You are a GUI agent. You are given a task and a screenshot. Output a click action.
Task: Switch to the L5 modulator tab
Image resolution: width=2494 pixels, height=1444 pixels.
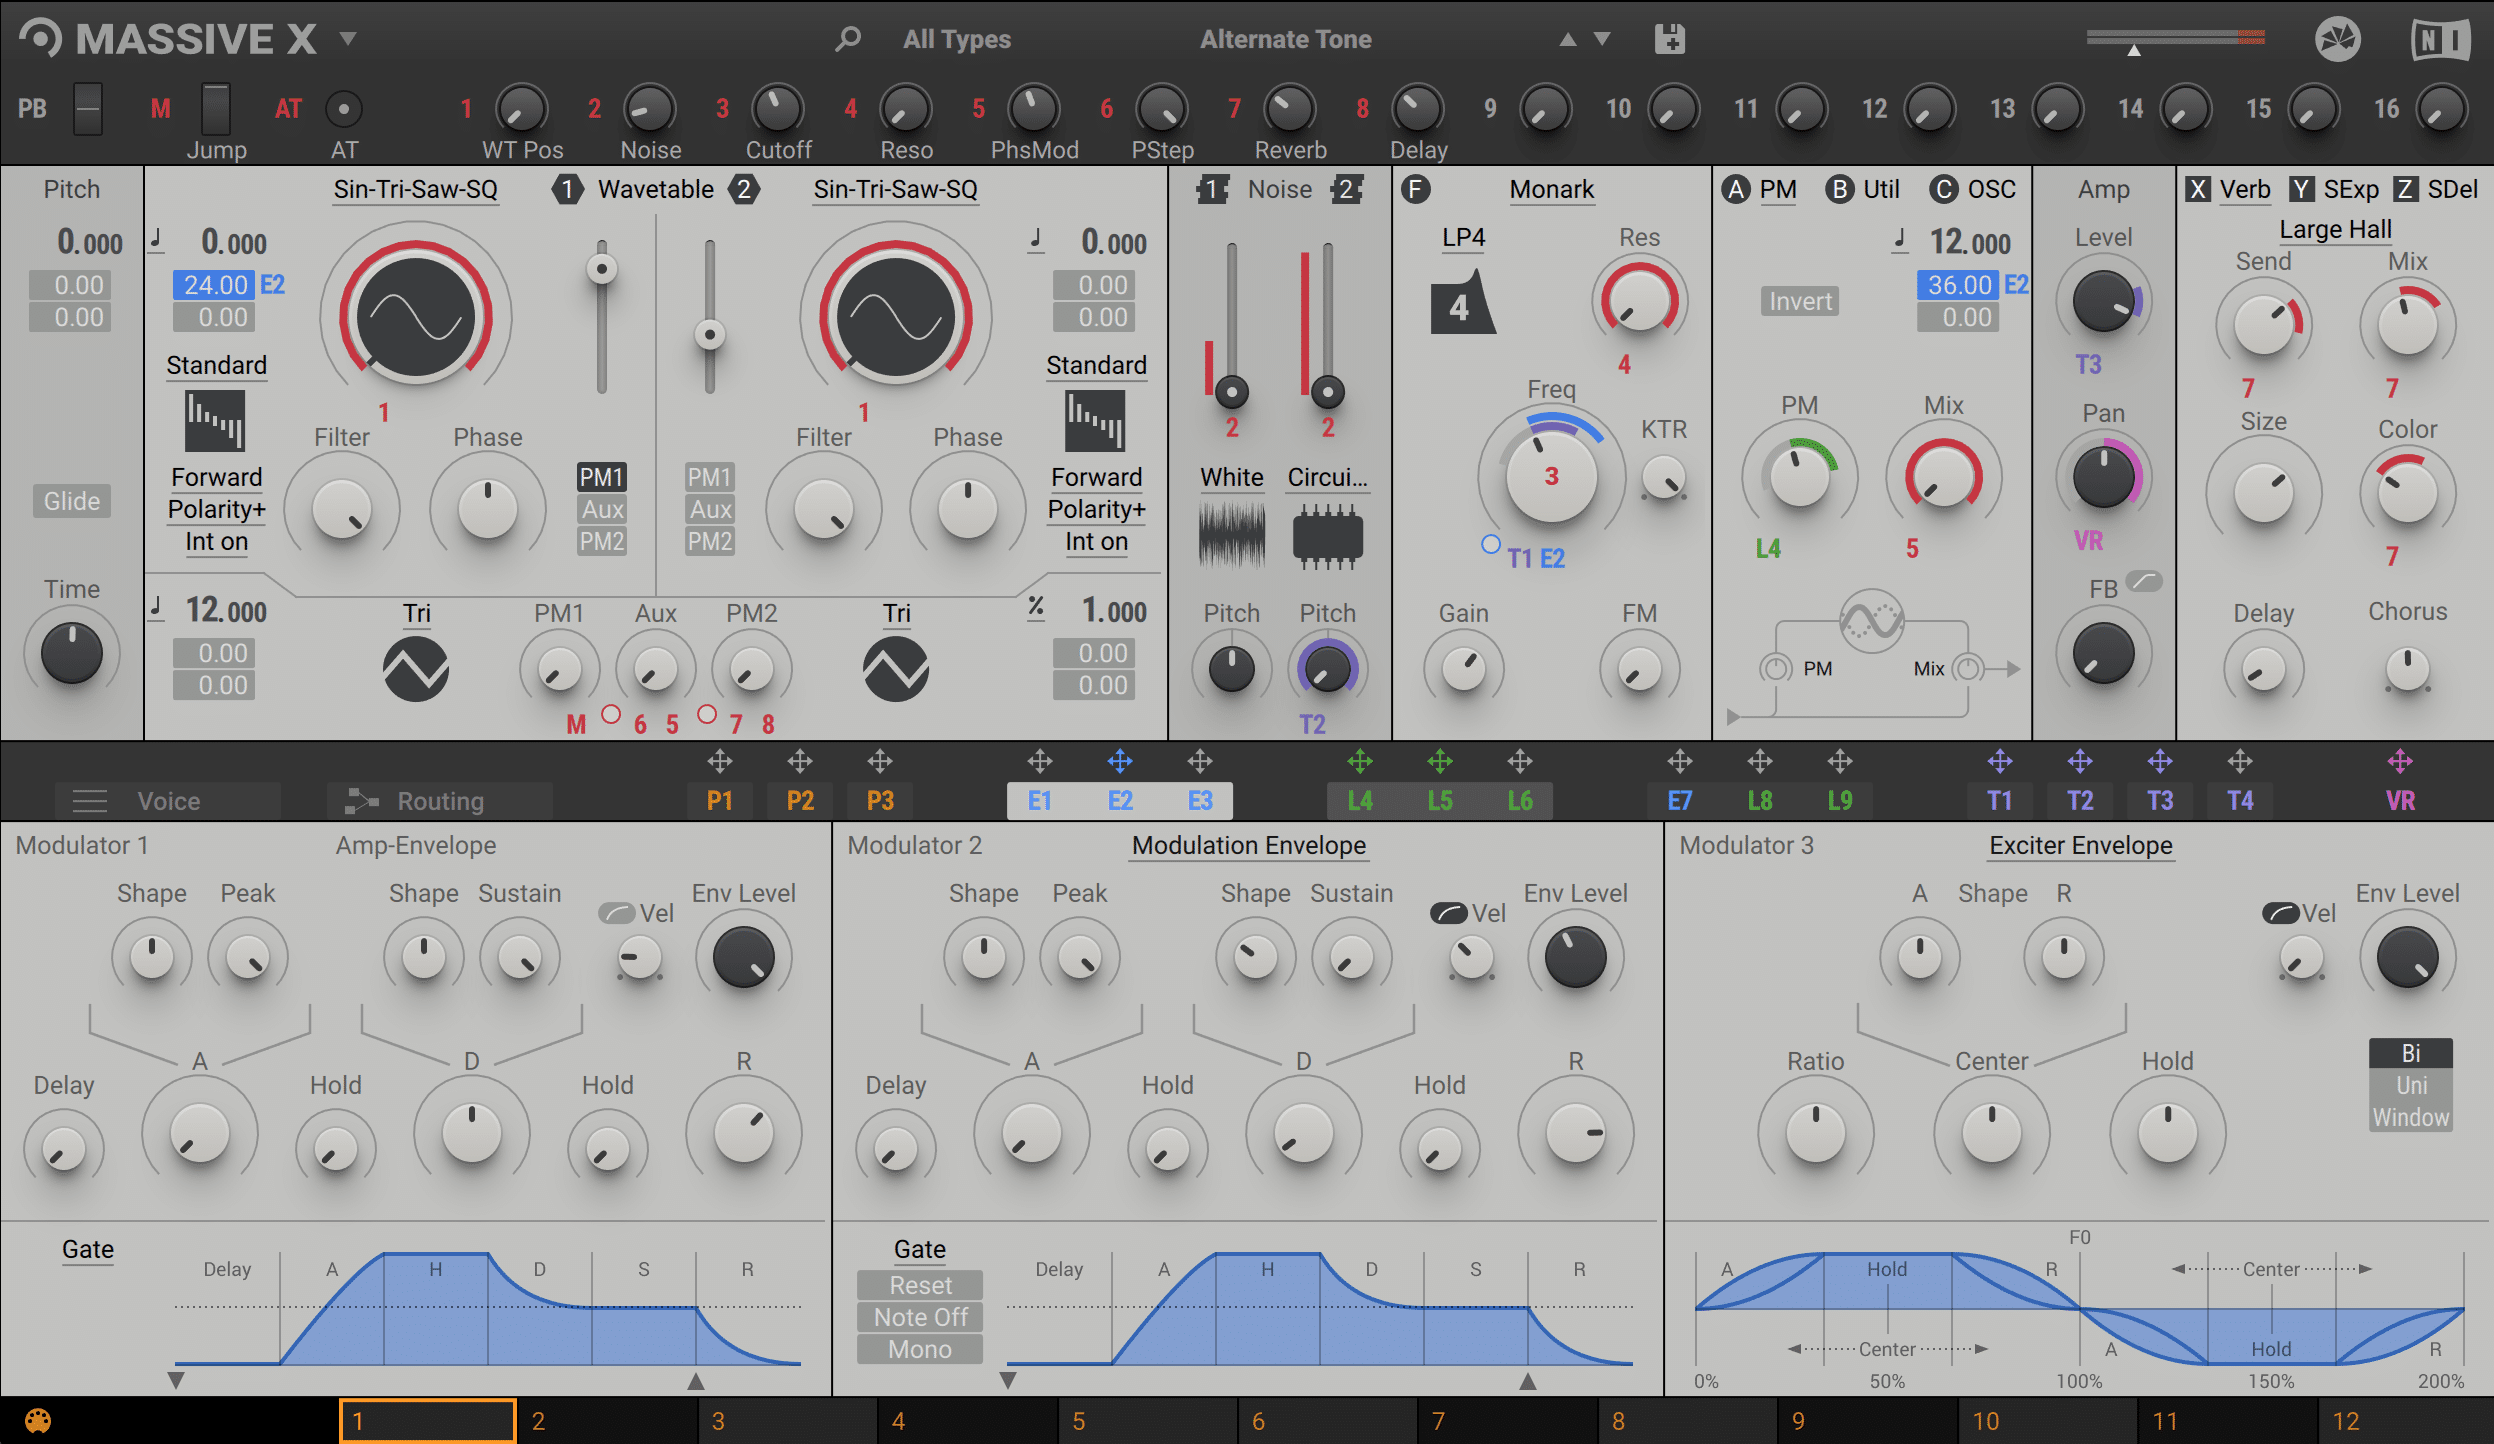click(1440, 800)
